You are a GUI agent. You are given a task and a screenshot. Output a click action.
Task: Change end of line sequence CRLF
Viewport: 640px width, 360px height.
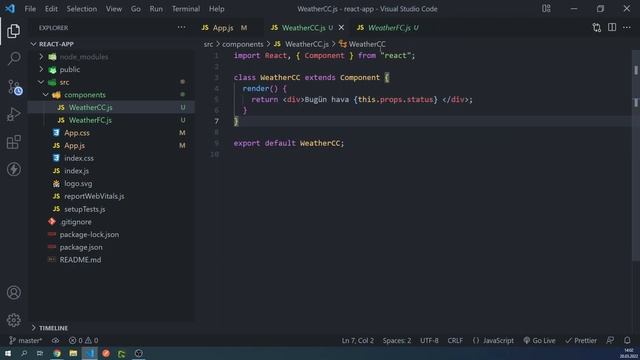[x=455, y=340]
